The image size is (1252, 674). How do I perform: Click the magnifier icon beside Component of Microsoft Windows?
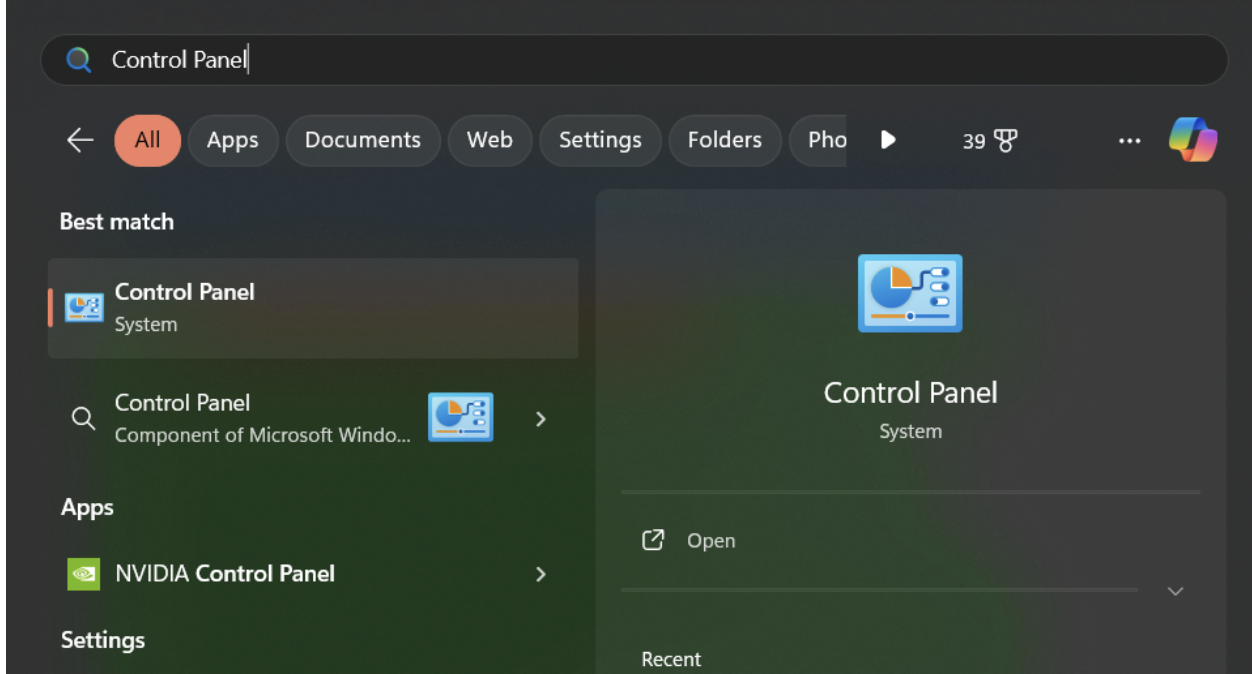point(83,418)
